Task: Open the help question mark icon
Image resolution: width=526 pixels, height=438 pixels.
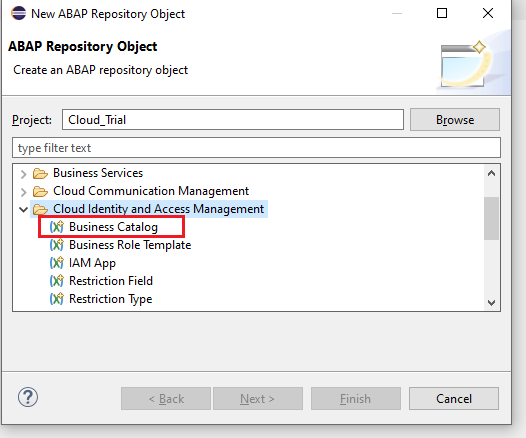Action: (28, 397)
